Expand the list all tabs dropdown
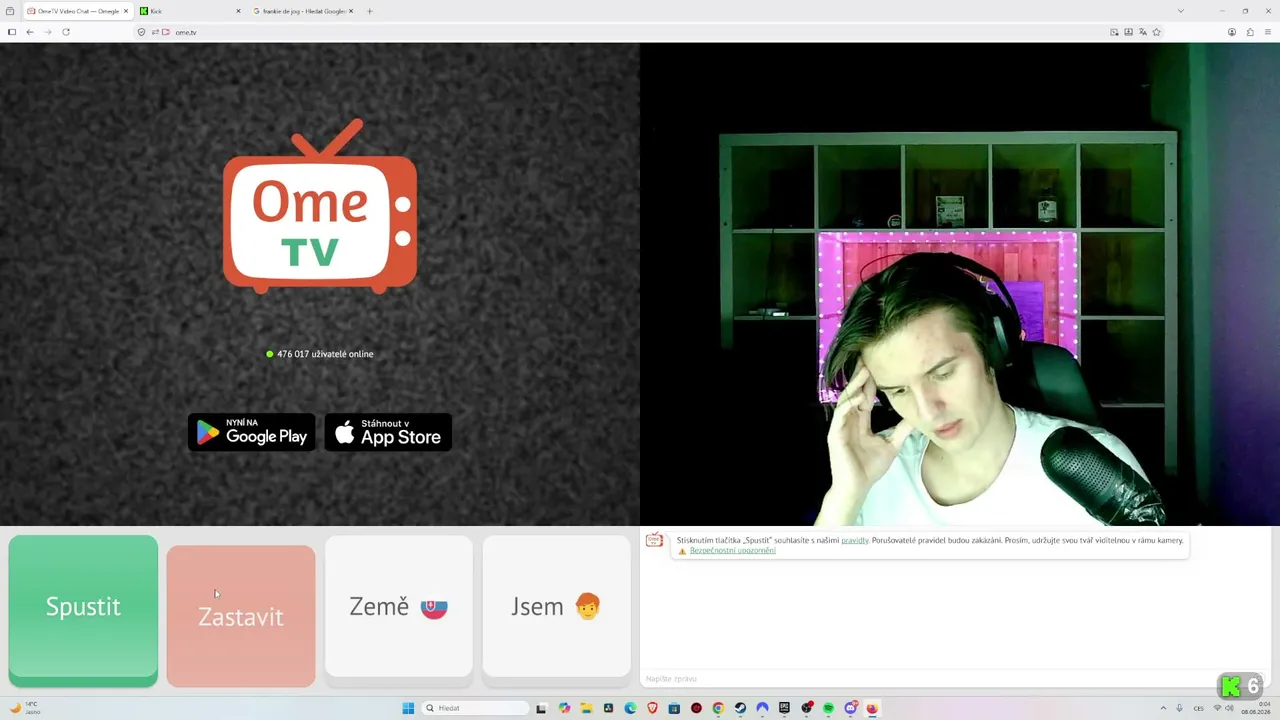Screen dimensions: 1280x720 [x=1181, y=11]
